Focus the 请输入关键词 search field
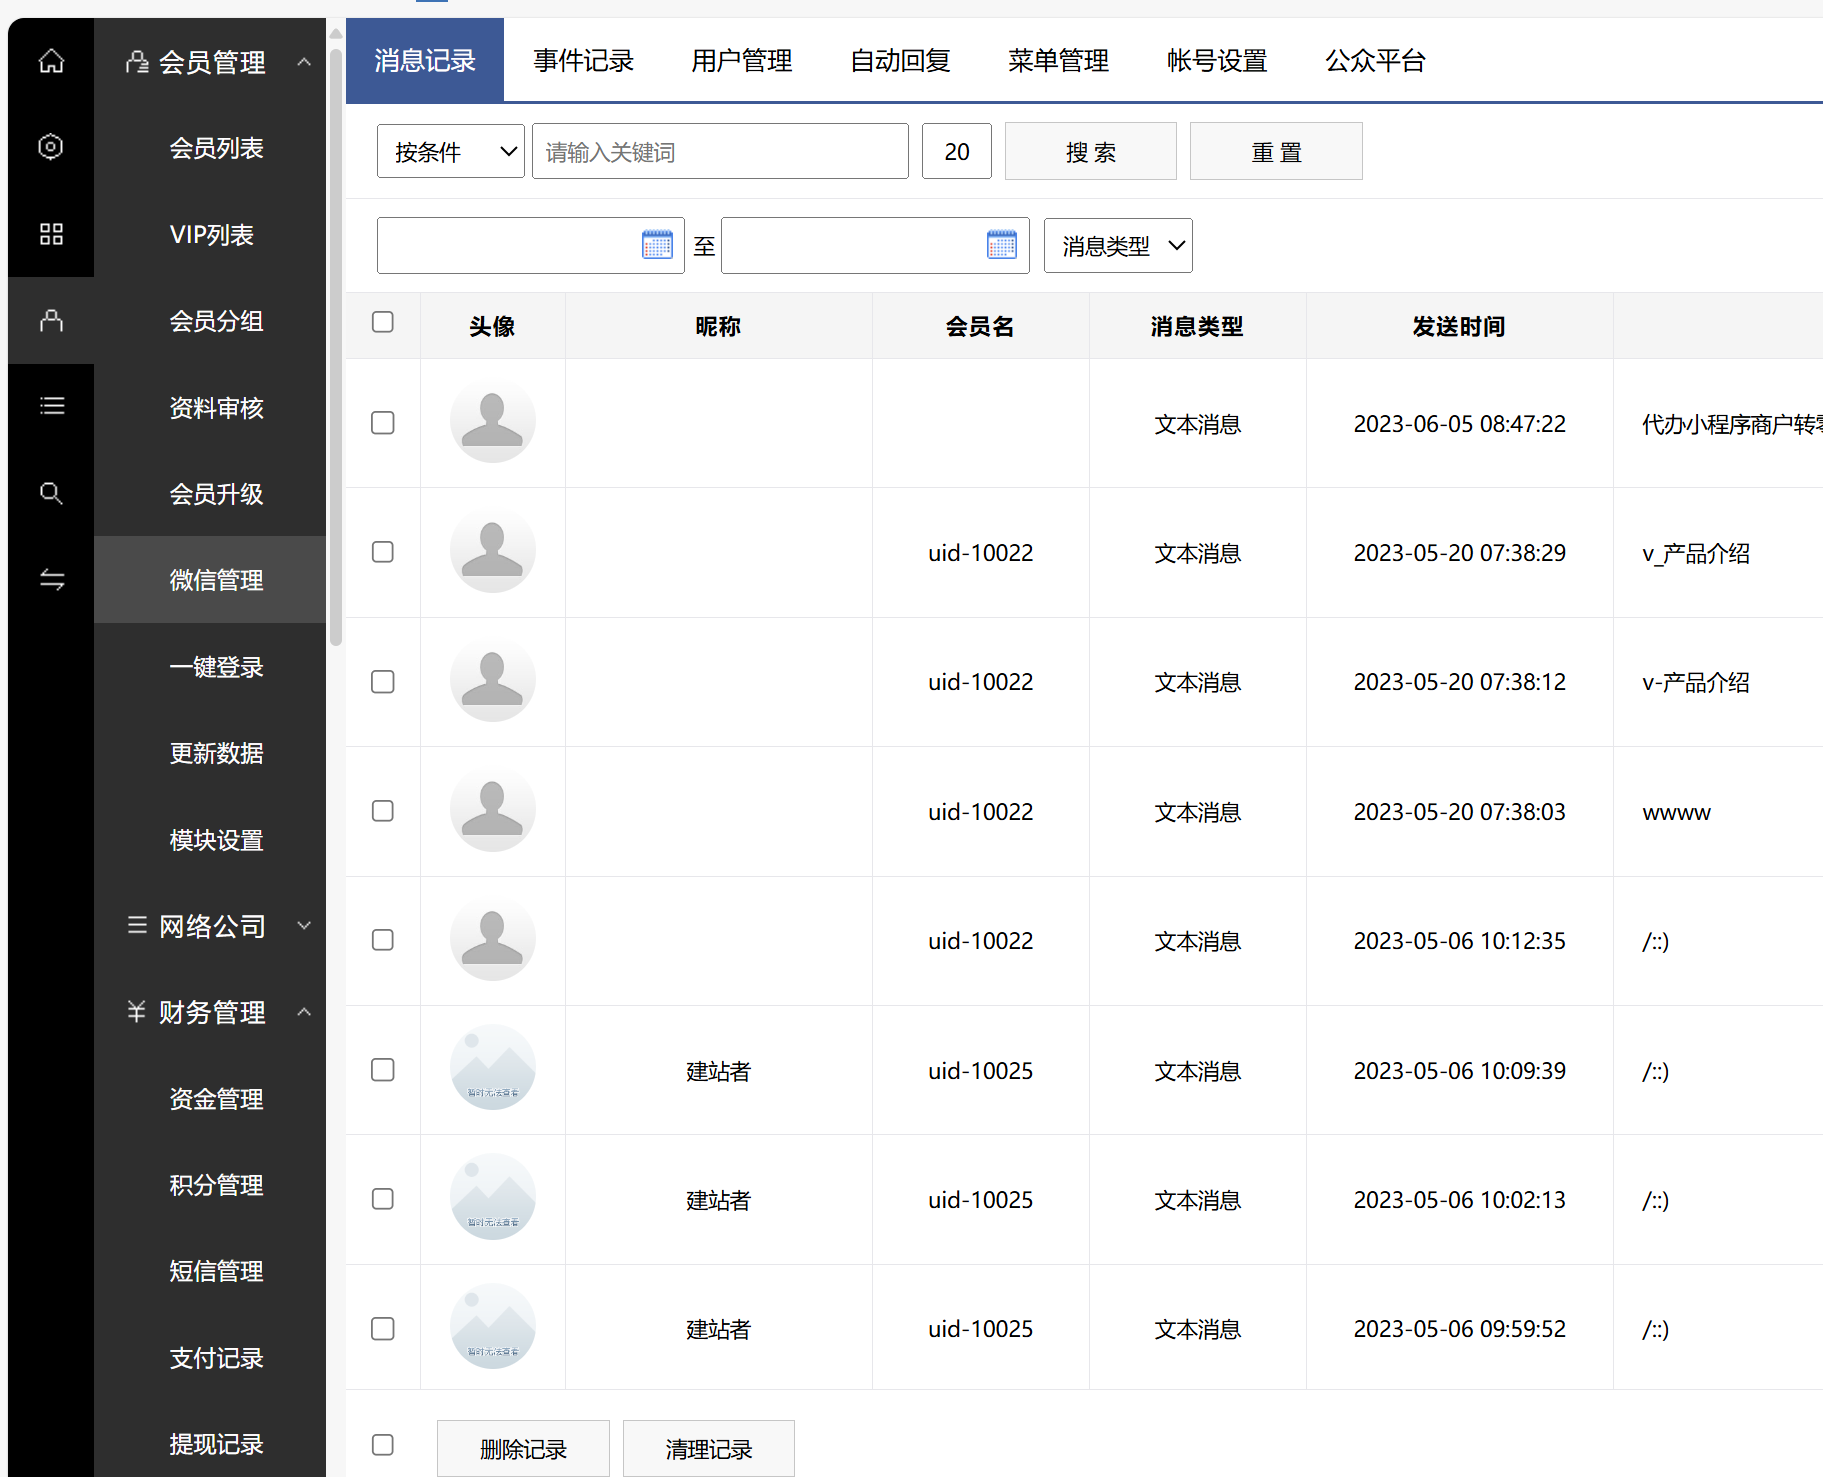The width and height of the screenshot is (1823, 1477). (x=720, y=151)
